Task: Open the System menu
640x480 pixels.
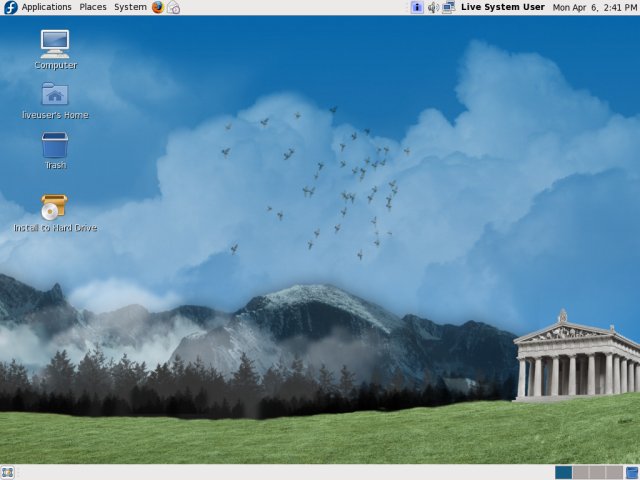Action: [x=130, y=7]
